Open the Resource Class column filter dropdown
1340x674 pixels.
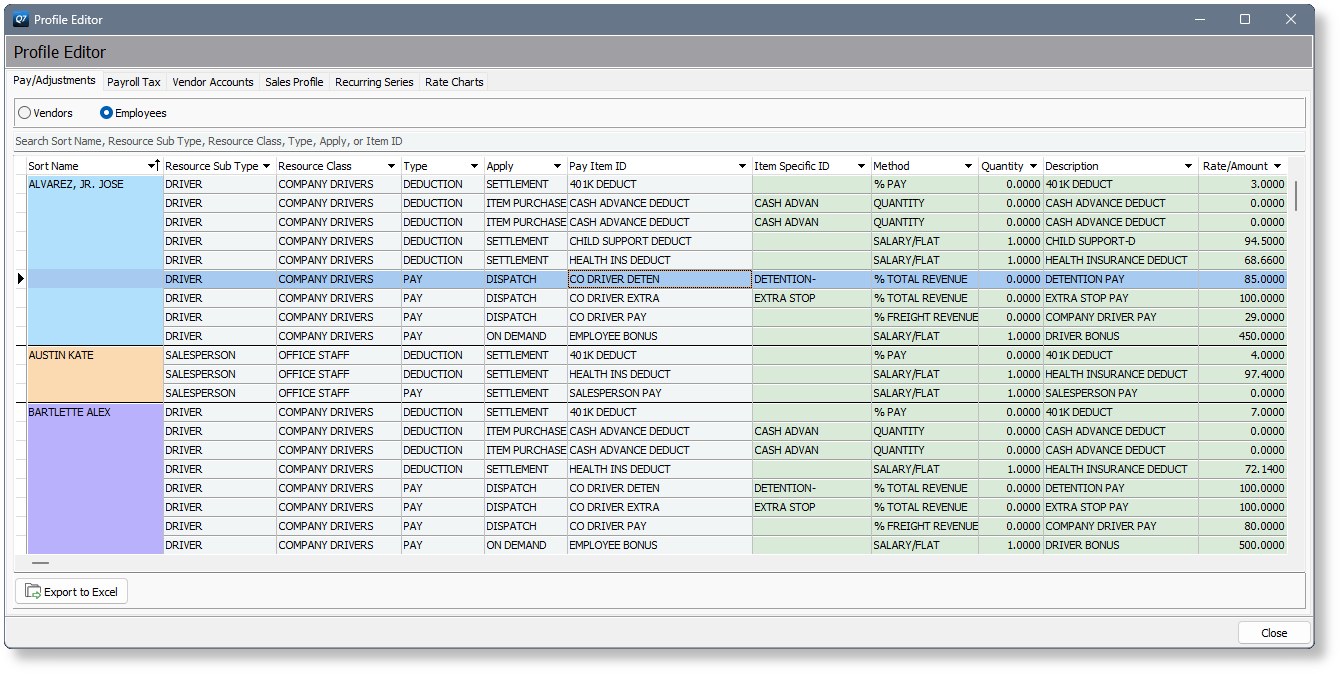click(390, 166)
